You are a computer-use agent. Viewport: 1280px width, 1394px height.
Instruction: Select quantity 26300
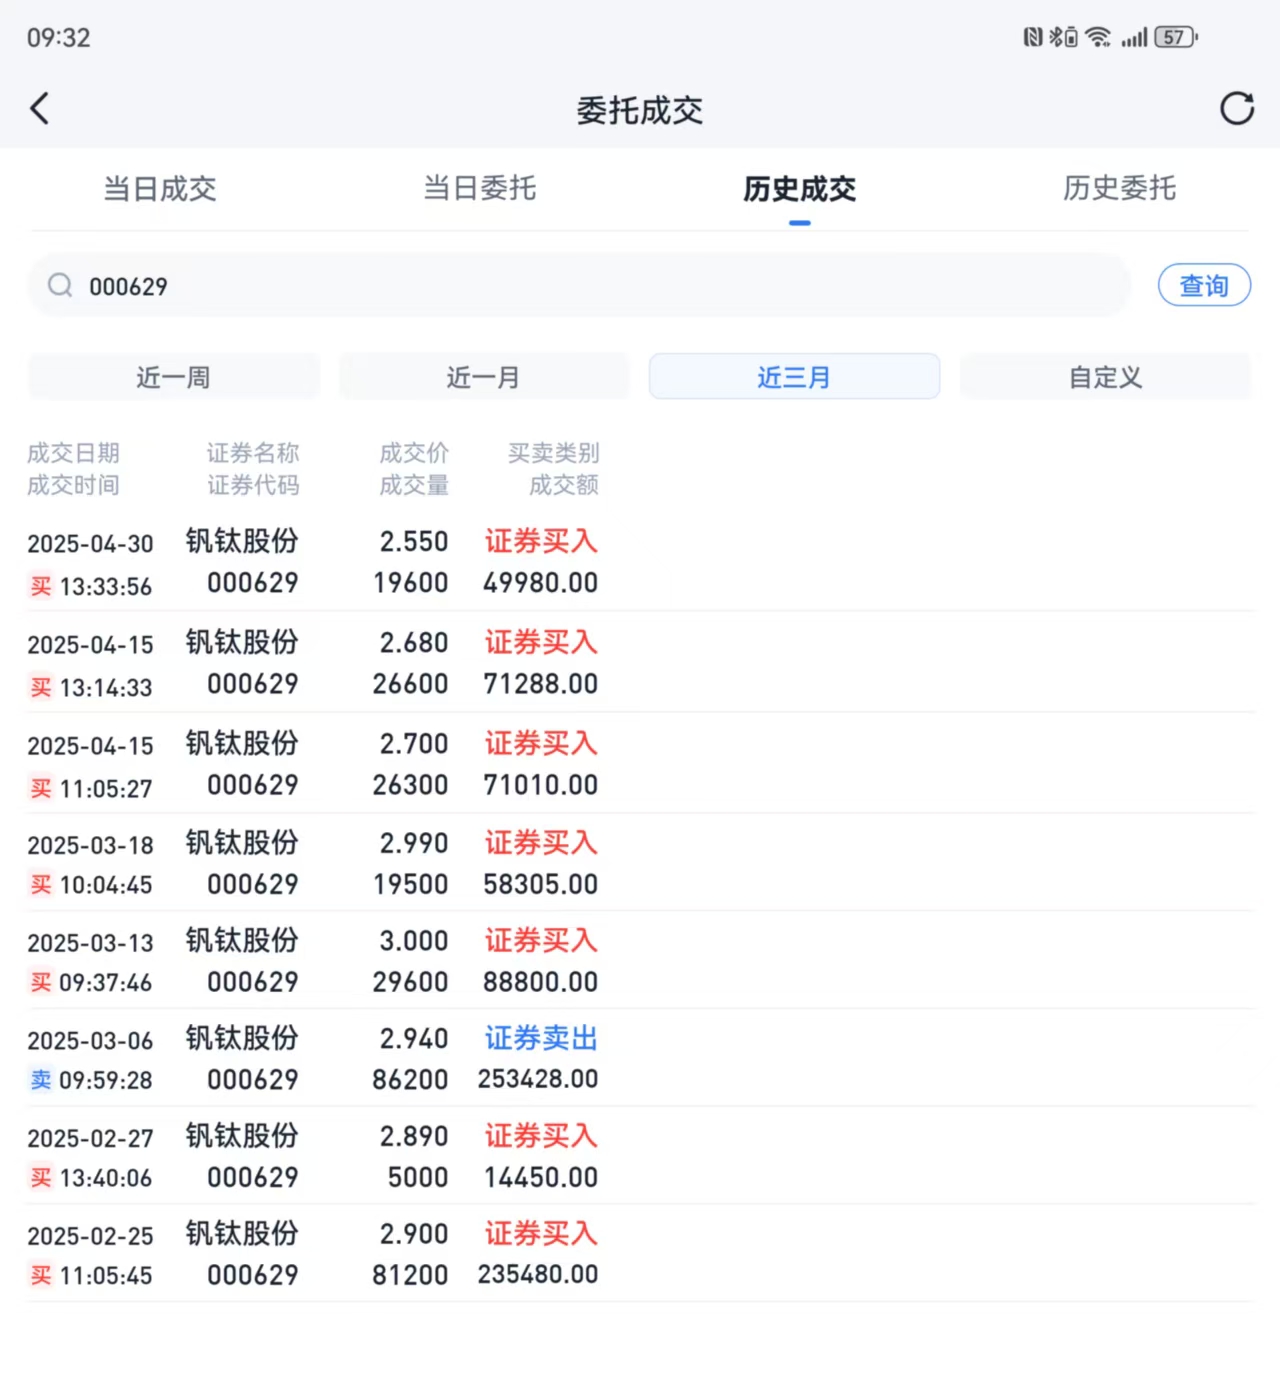click(x=410, y=785)
